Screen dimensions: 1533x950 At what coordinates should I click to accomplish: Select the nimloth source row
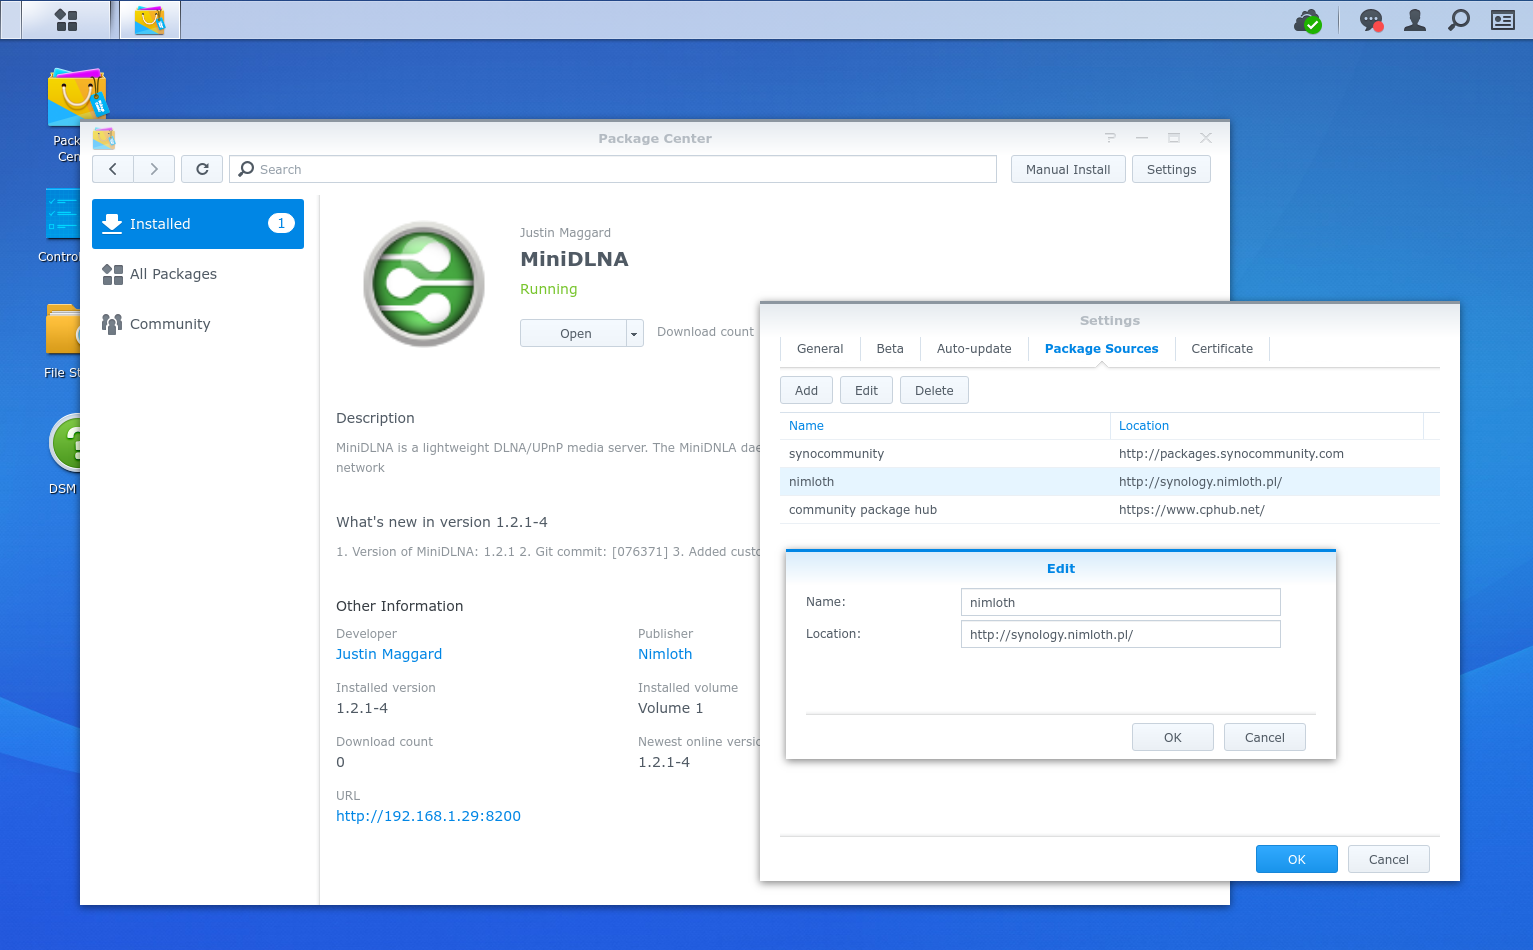1110,482
